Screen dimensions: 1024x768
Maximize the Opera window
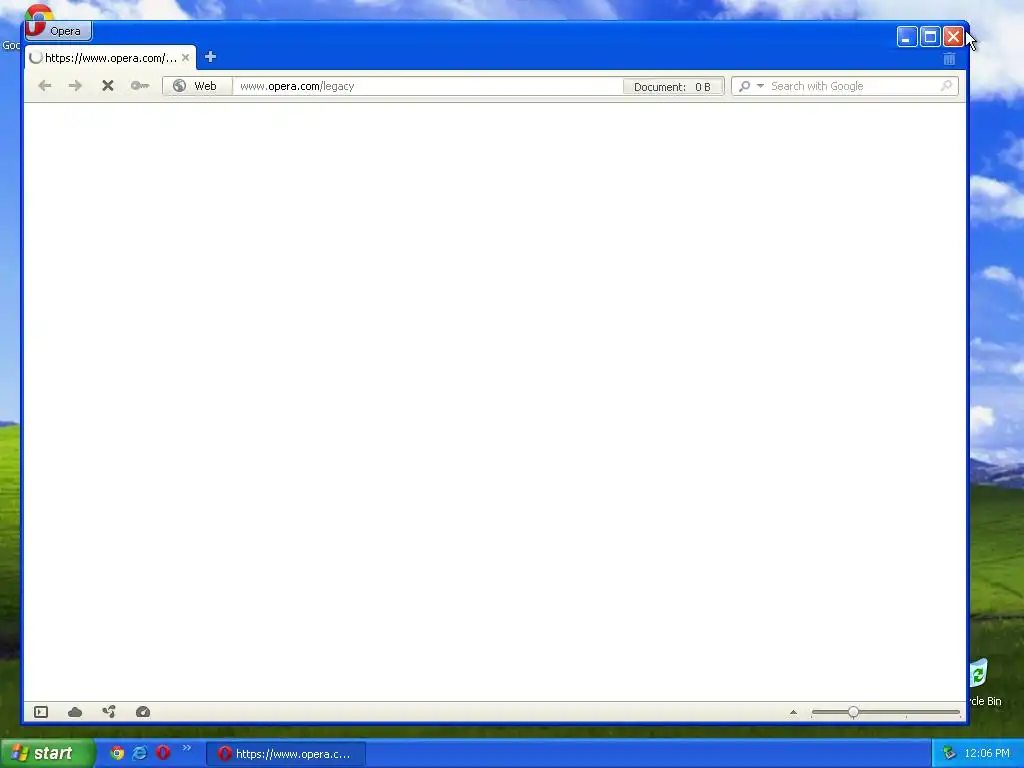(x=930, y=37)
